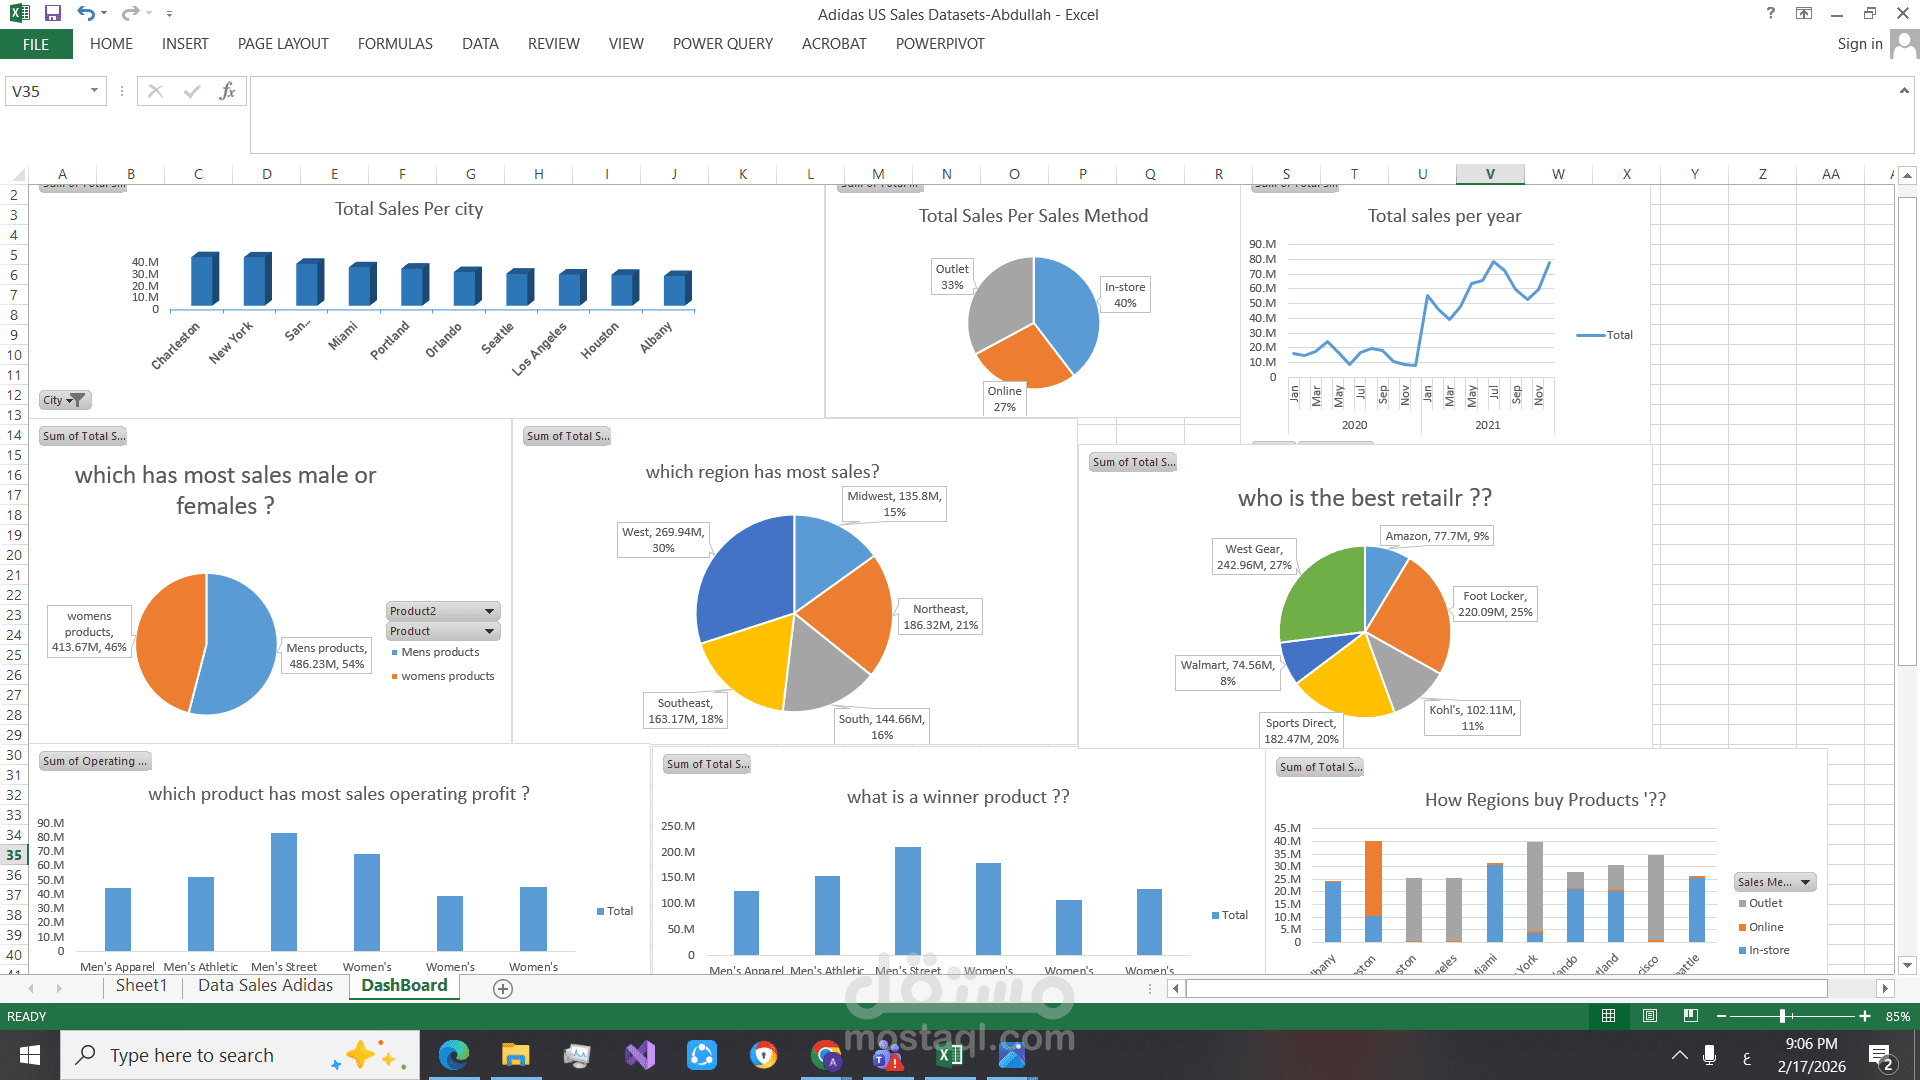Open the POWER QUERY ribbon tab
The image size is (1920, 1080).
tap(722, 44)
